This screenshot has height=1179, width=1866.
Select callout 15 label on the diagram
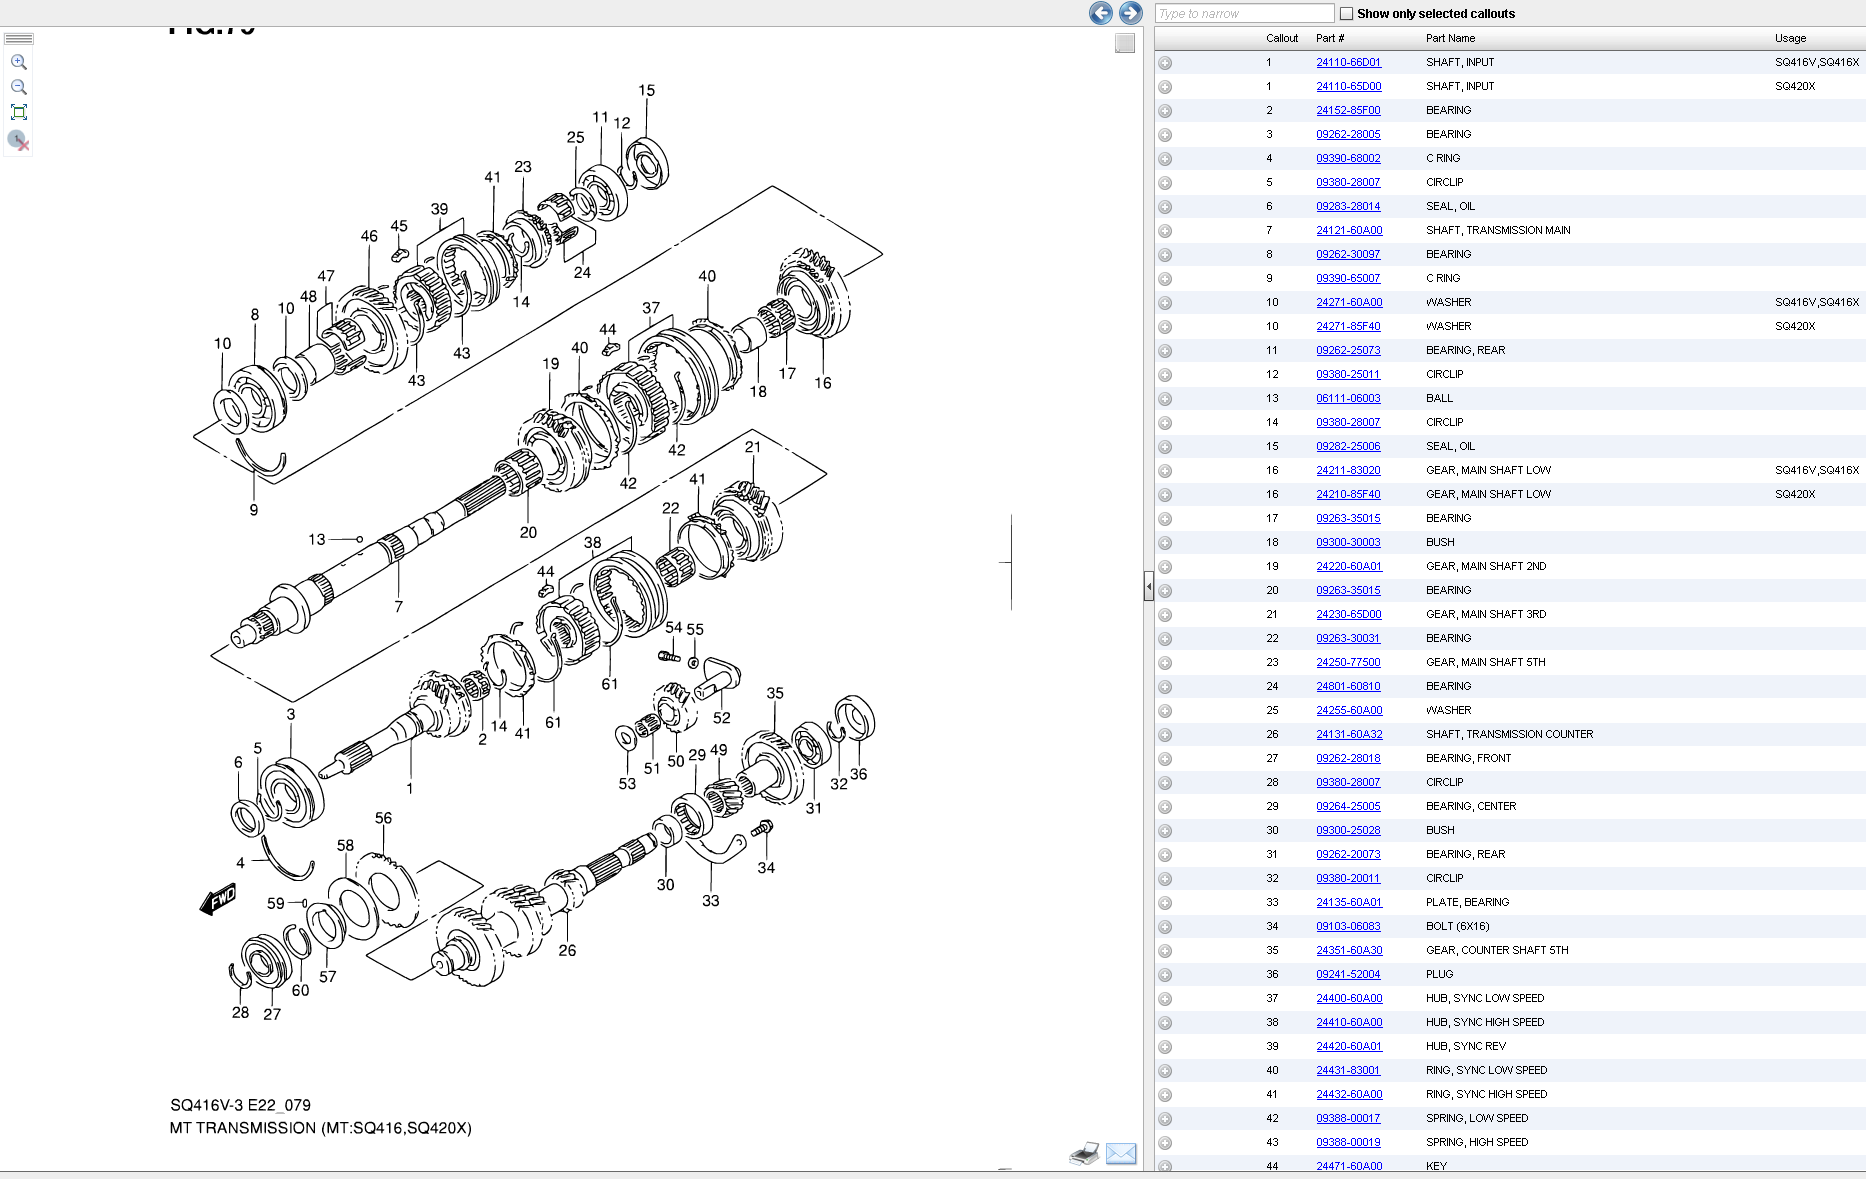coord(646,90)
